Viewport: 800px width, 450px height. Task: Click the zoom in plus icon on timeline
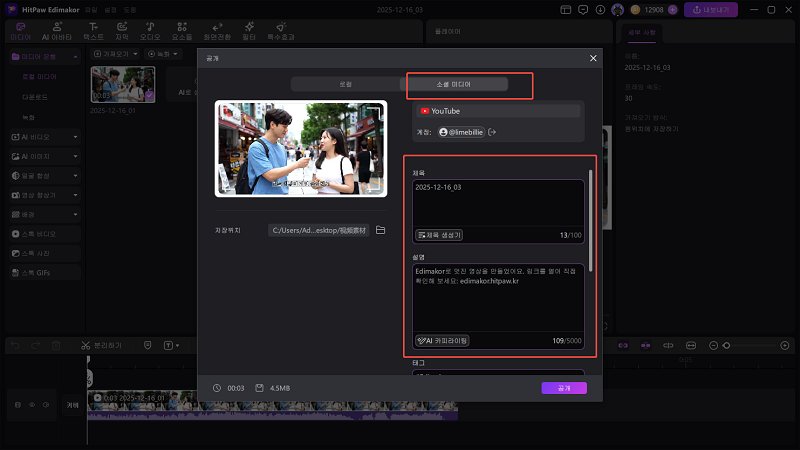(x=785, y=345)
